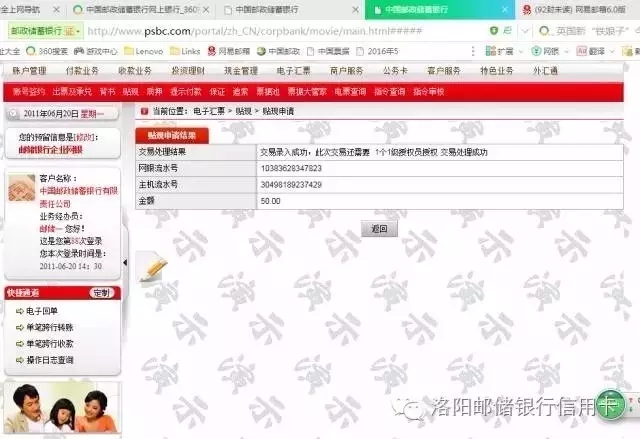Open the 外汇通 menu
This screenshot has width=640, height=439.
click(545, 71)
